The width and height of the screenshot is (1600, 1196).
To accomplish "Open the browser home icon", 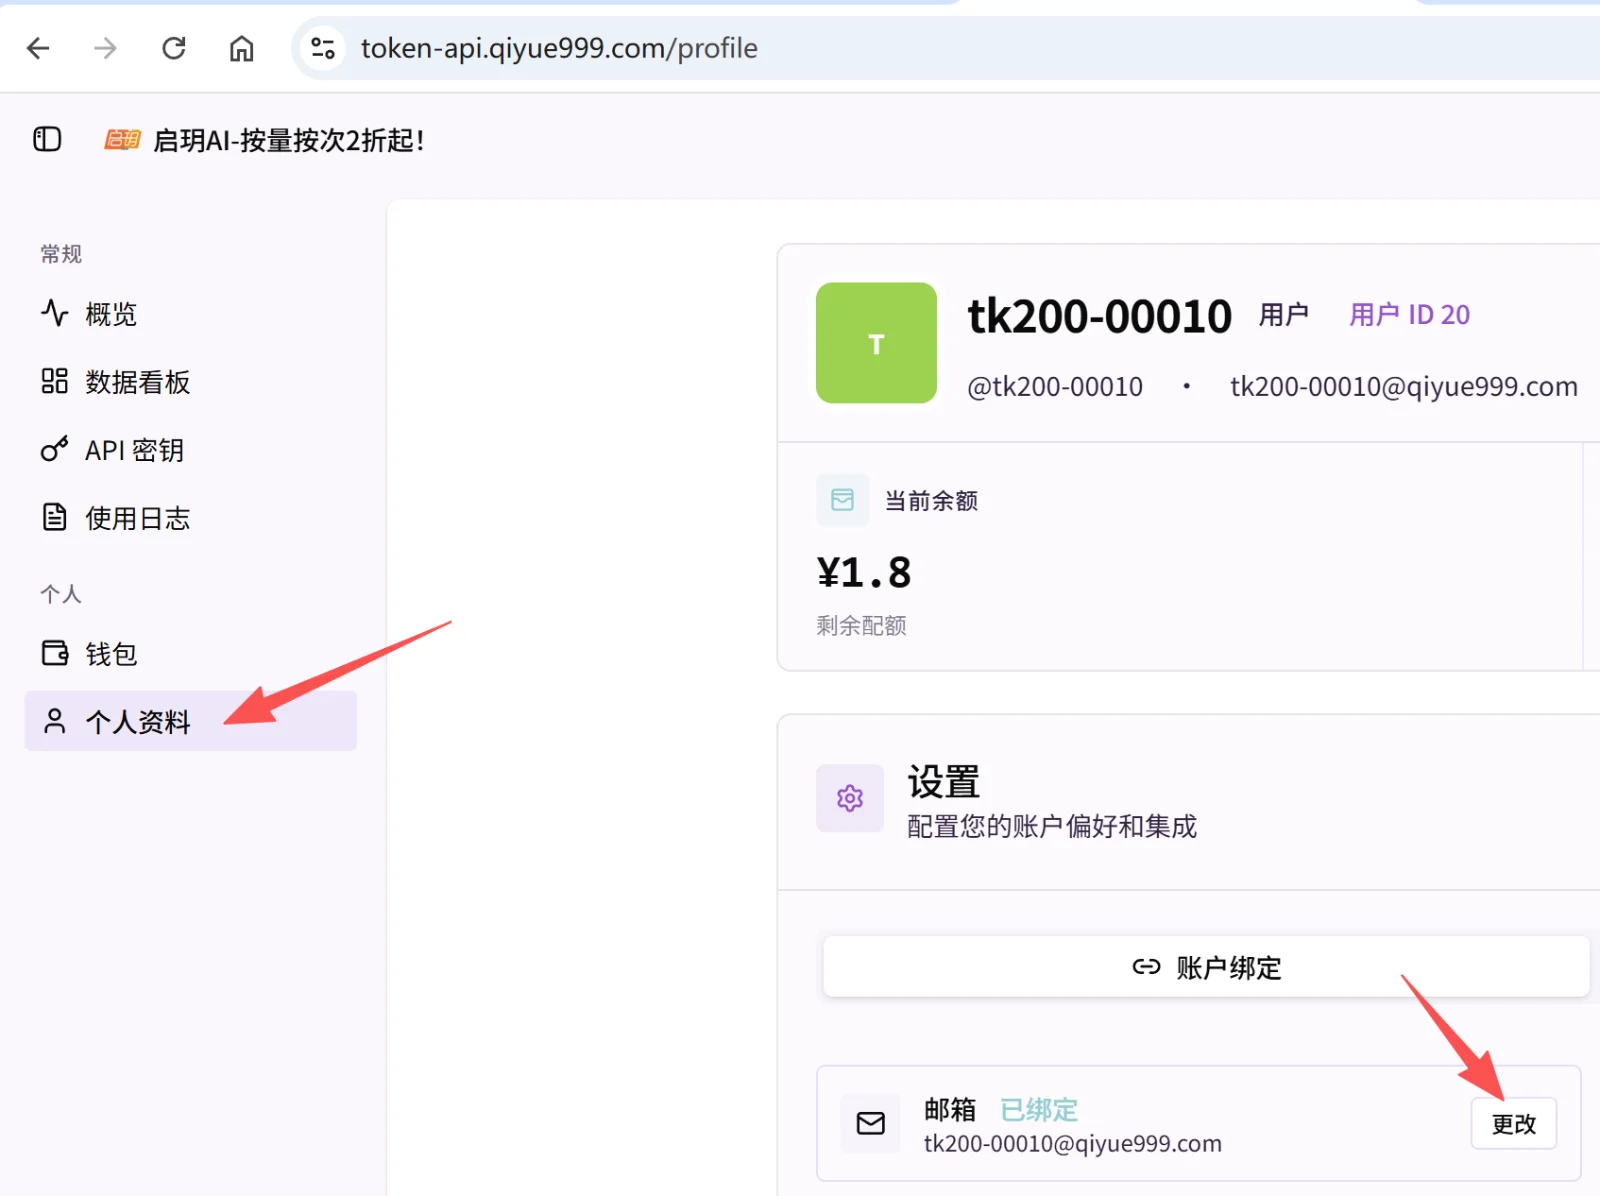I will [x=242, y=48].
